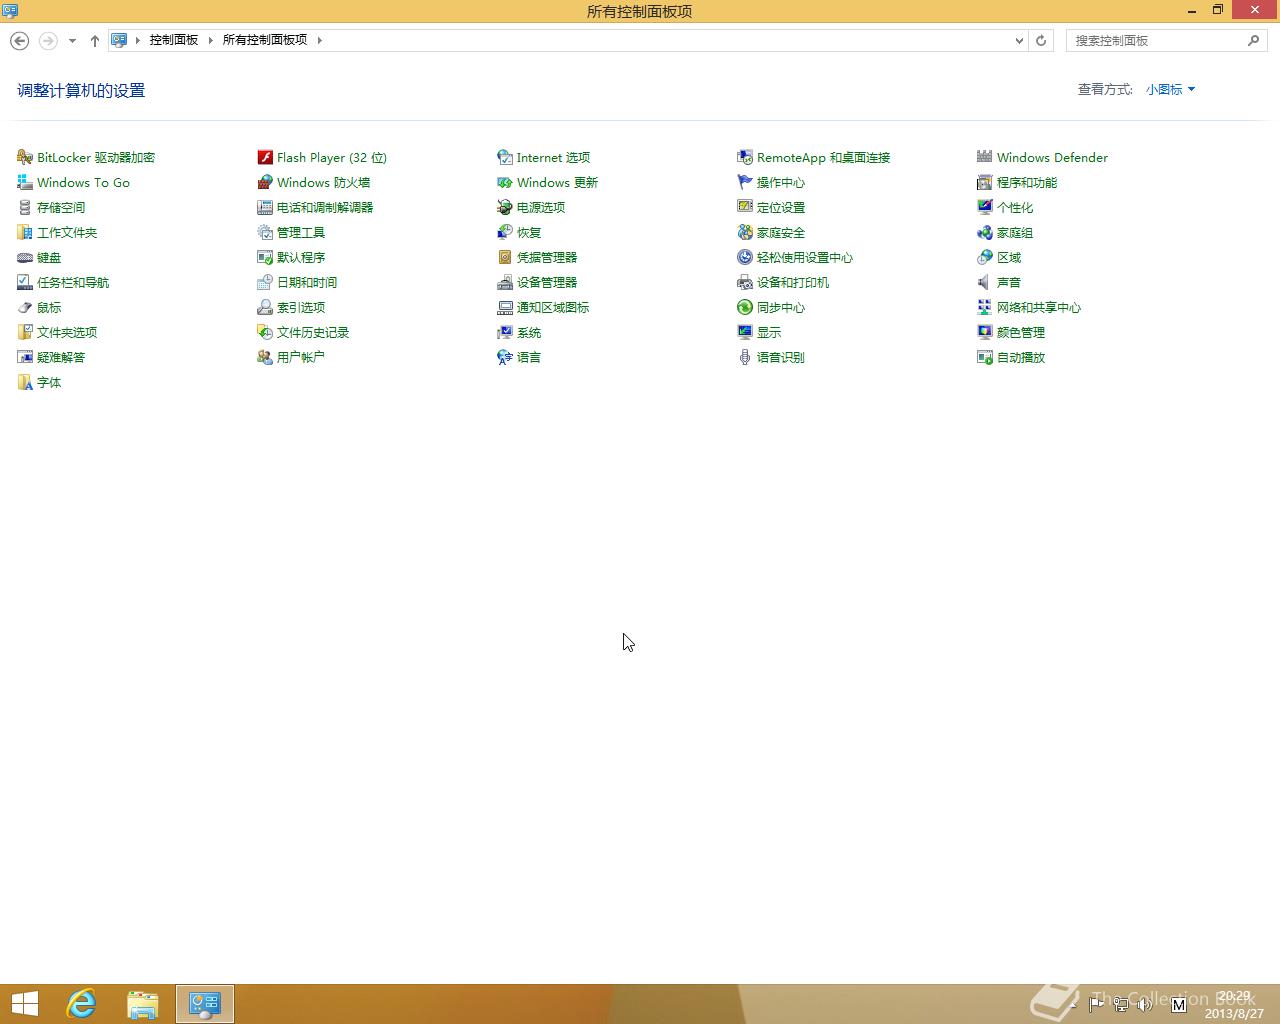Open the 同步中心 icon

click(x=745, y=307)
